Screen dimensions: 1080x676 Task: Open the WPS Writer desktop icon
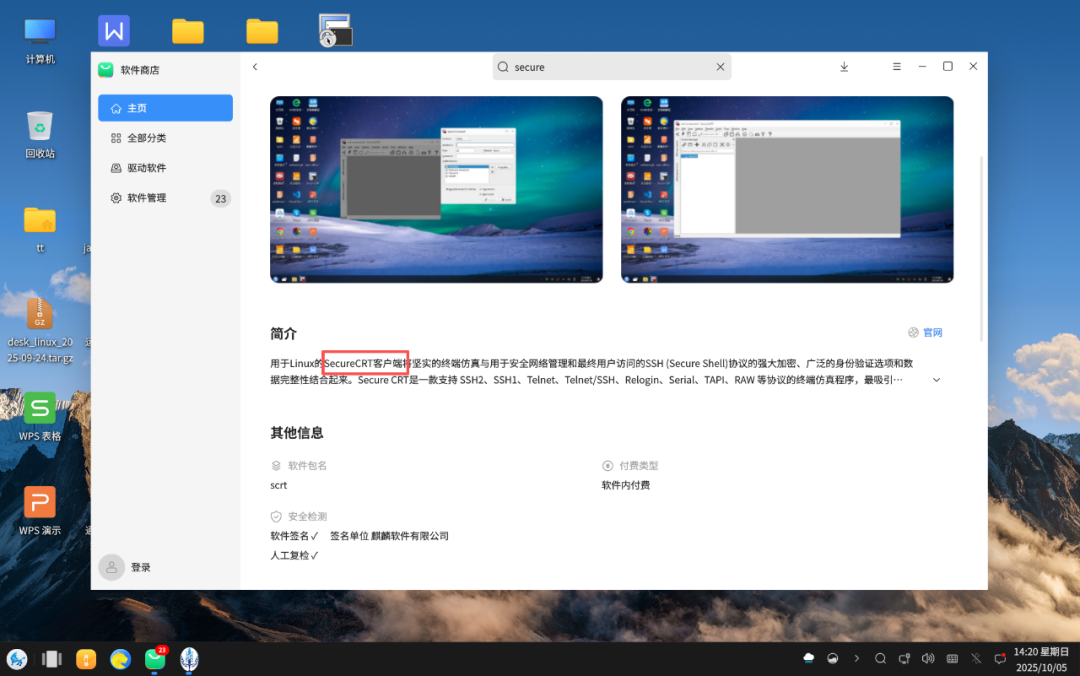point(114,31)
